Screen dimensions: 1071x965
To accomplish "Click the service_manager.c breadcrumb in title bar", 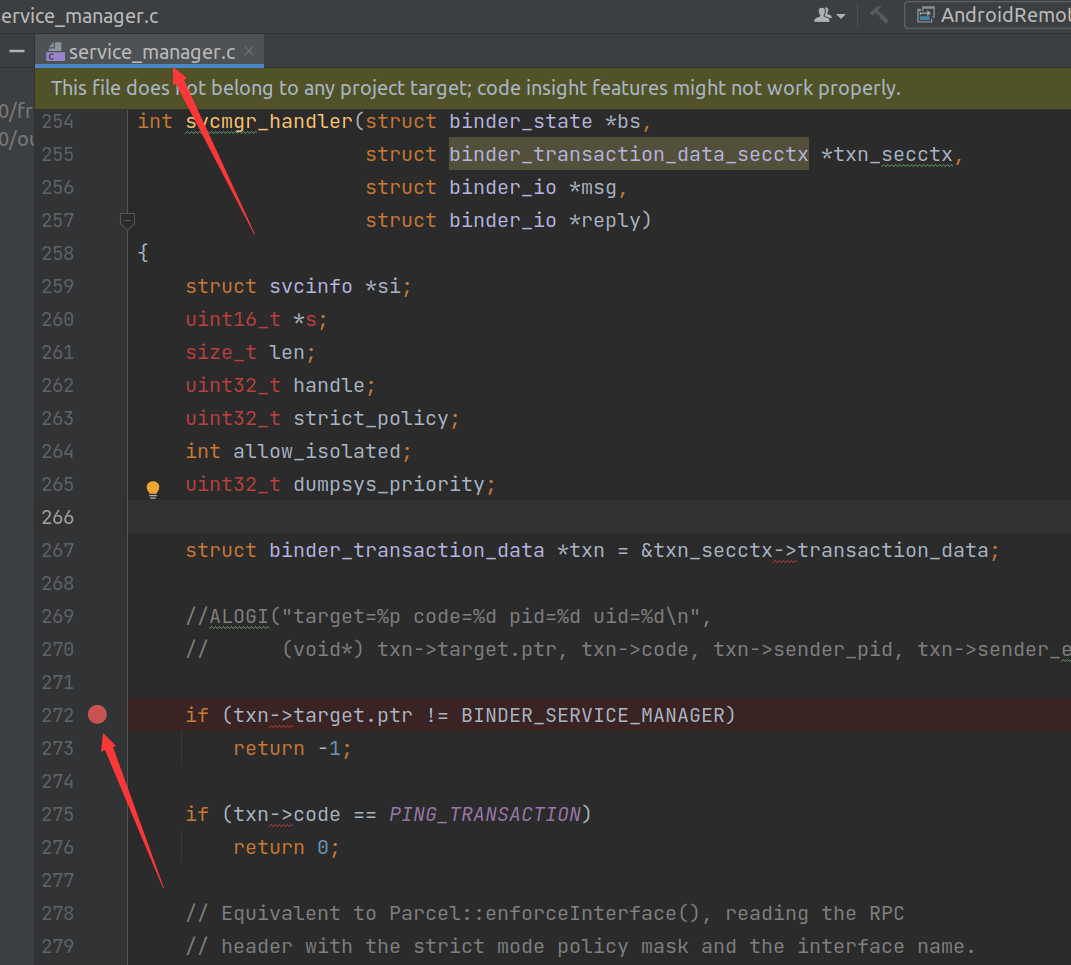I will point(79,16).
